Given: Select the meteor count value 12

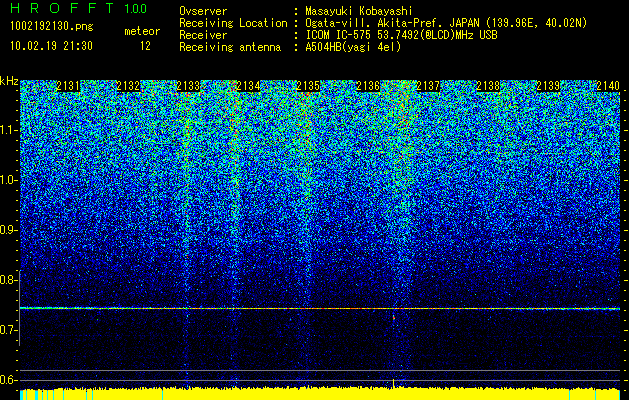Looking at the screenshot, I should pyautogui.click(x=145, y=46).
